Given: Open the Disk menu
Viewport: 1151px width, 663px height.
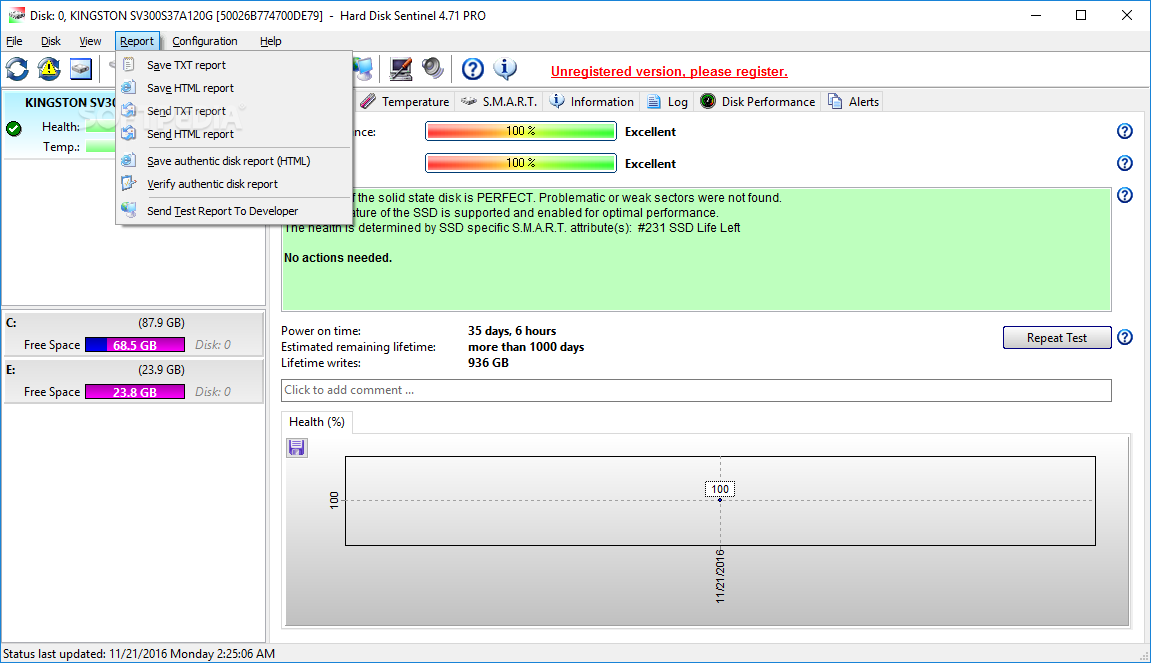Looking at the screenshot, I should coord(51,41).
